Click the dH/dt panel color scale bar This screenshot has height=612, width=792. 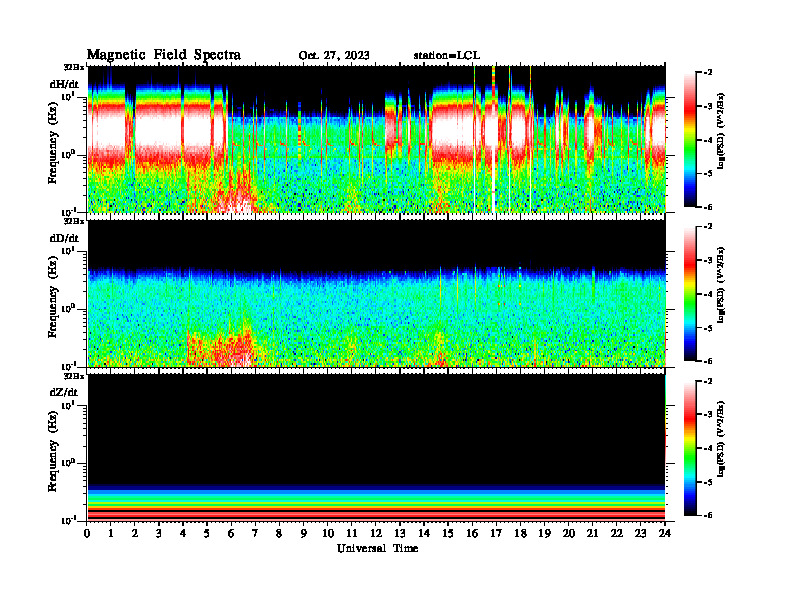click(690, 139)
